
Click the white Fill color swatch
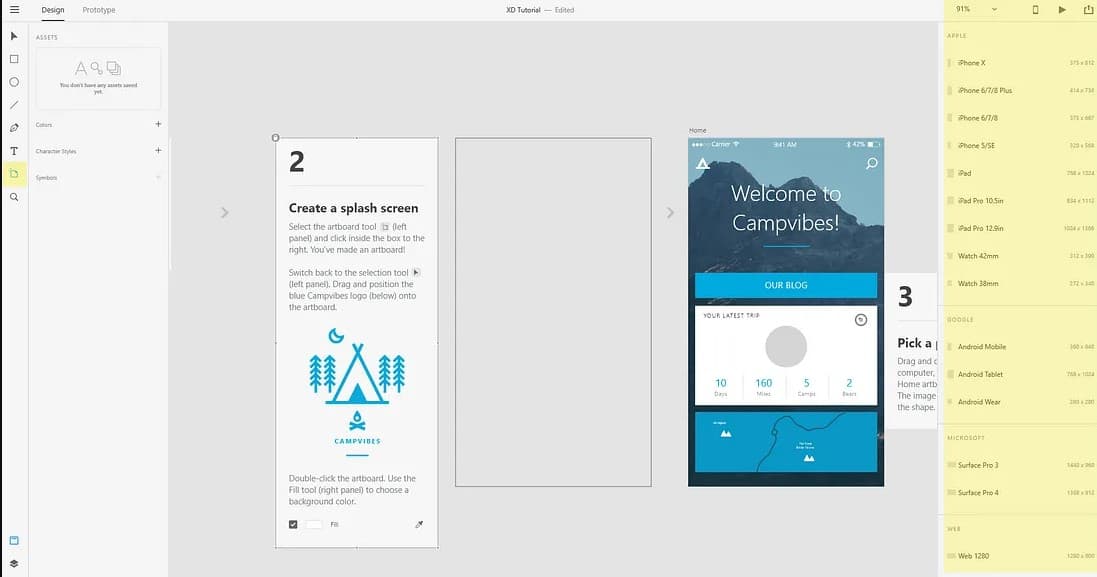[314, 525]
